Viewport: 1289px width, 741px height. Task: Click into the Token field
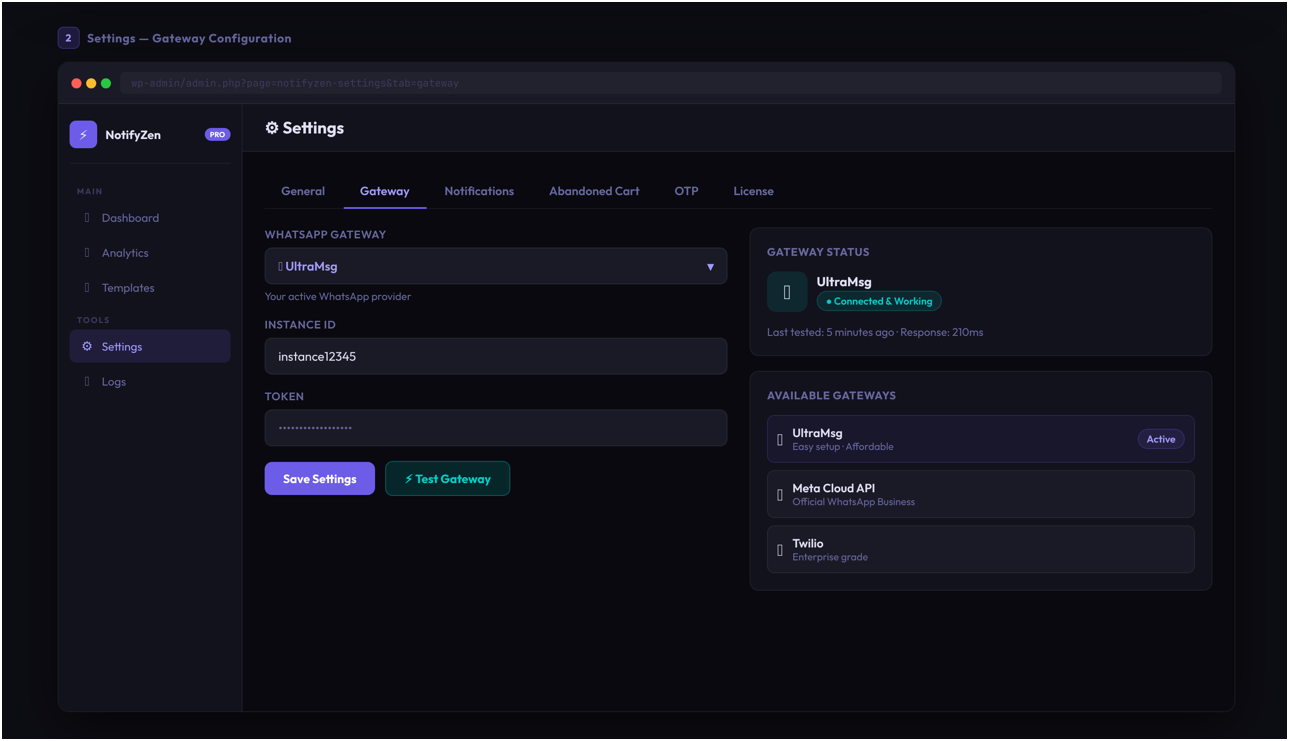[x=496, y=428]
